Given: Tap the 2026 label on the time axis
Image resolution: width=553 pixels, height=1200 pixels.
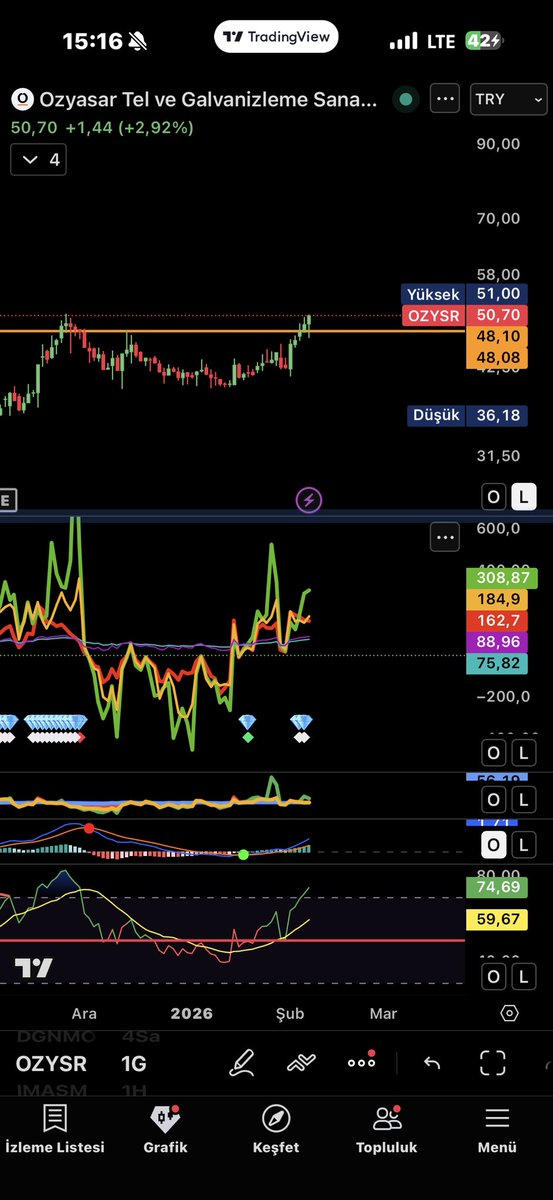Looking at the screenshot, I should [x=191, y=1013].
